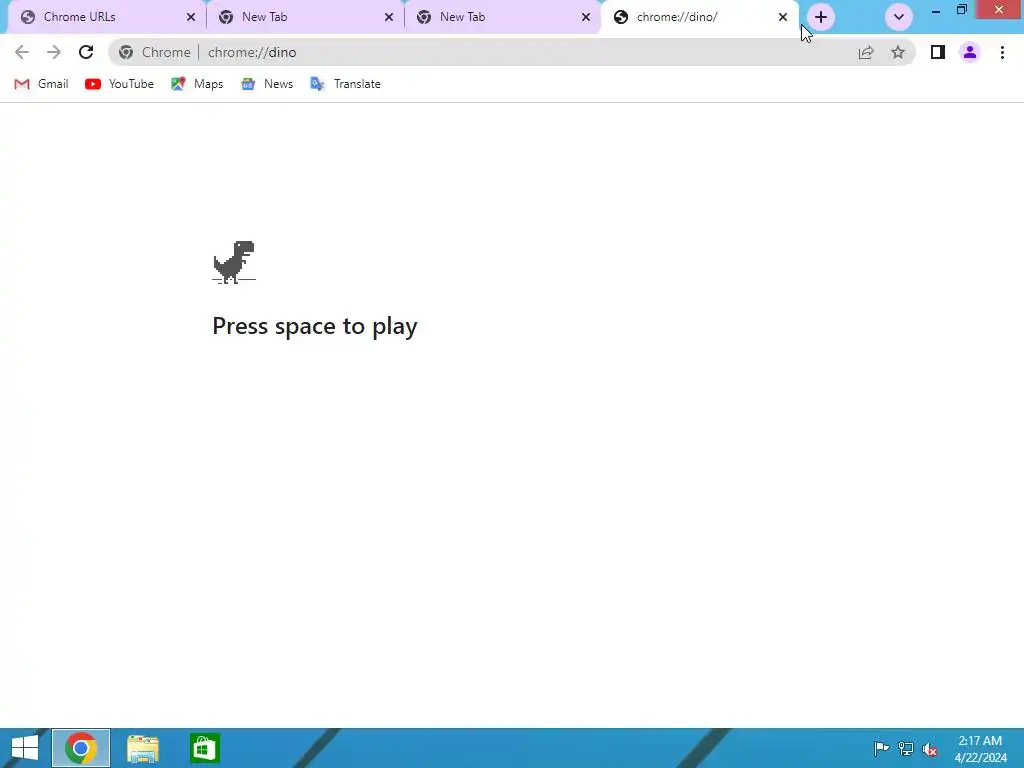Screen dimensions: 1024x768
Task: Select the chrome://dino/ tab
Action: (699, 17)
